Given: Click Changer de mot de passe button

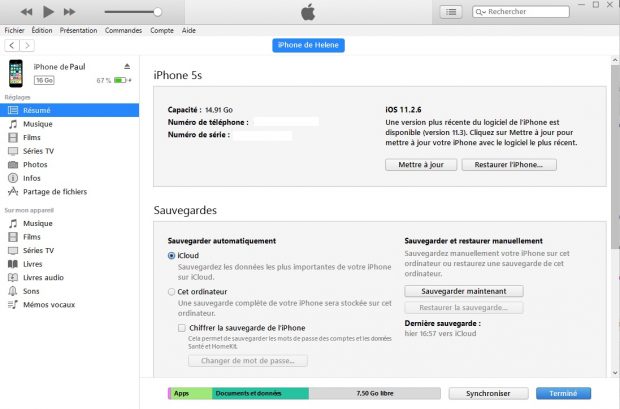Looking at the screenshot, I should [x=248, y=361].
